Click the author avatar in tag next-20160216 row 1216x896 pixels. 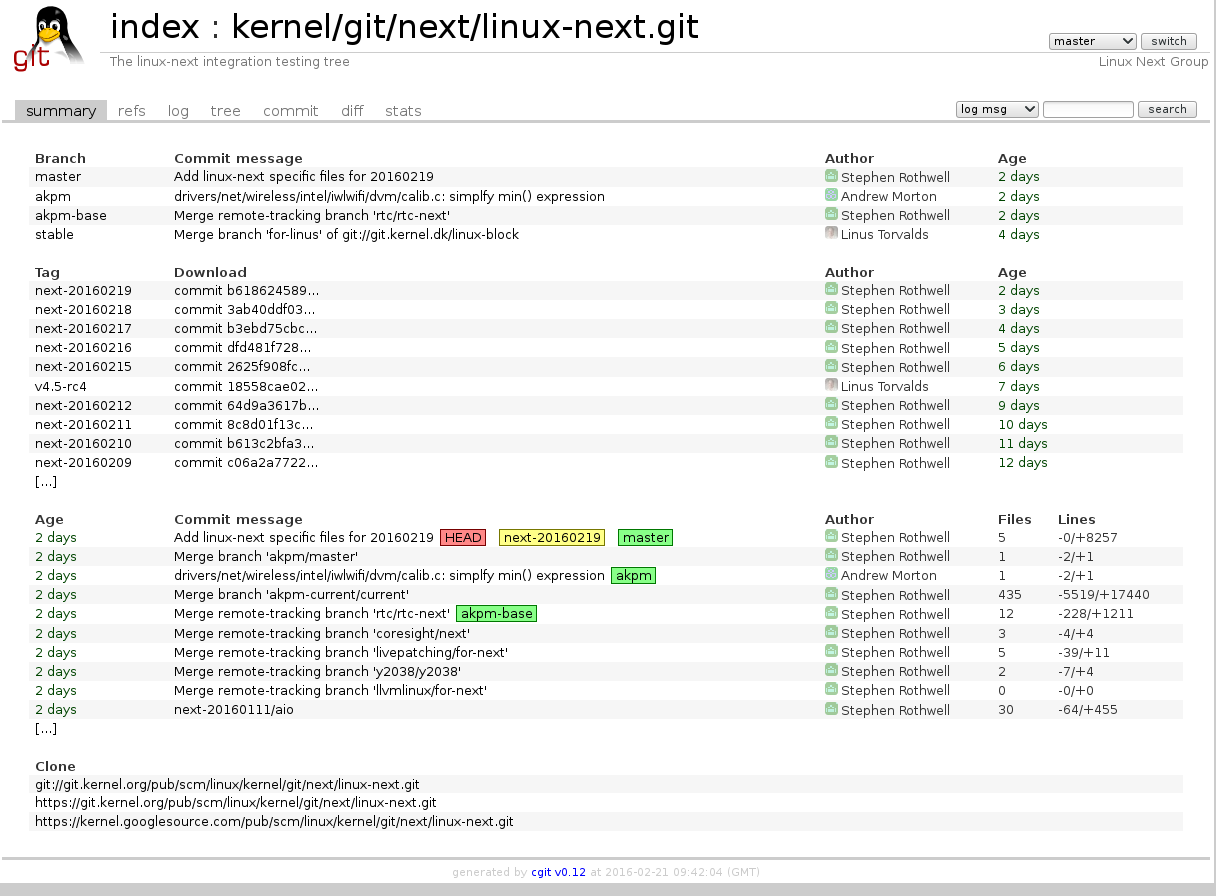[x=831, y=347]
